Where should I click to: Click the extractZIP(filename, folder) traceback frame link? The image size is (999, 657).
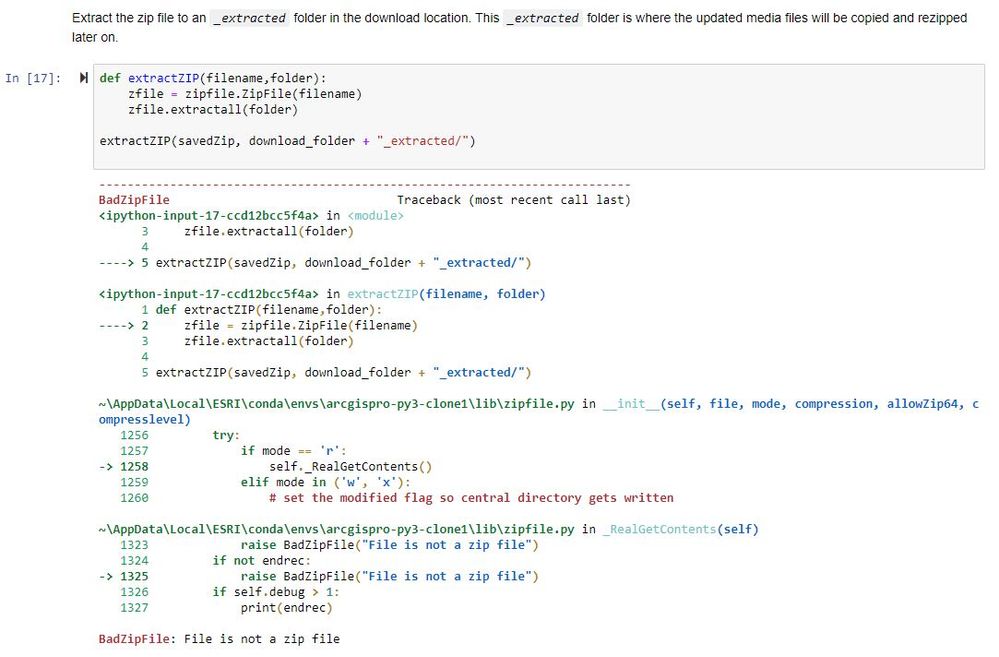coord(446,294)
